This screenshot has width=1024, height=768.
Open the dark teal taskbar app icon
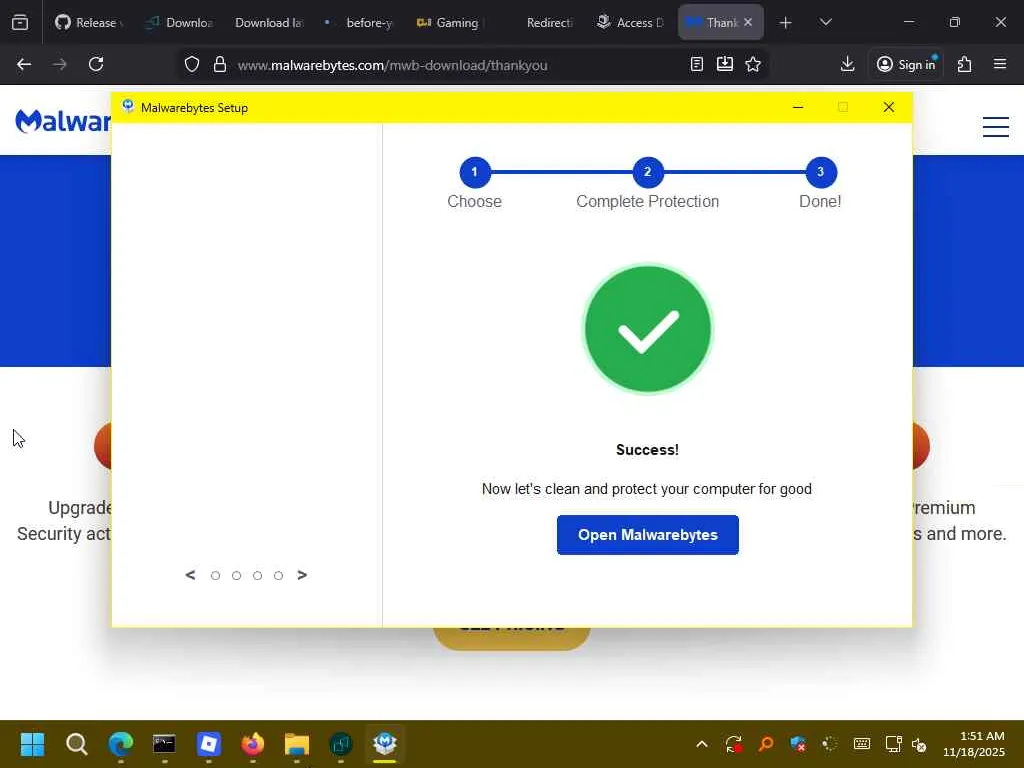341,744
